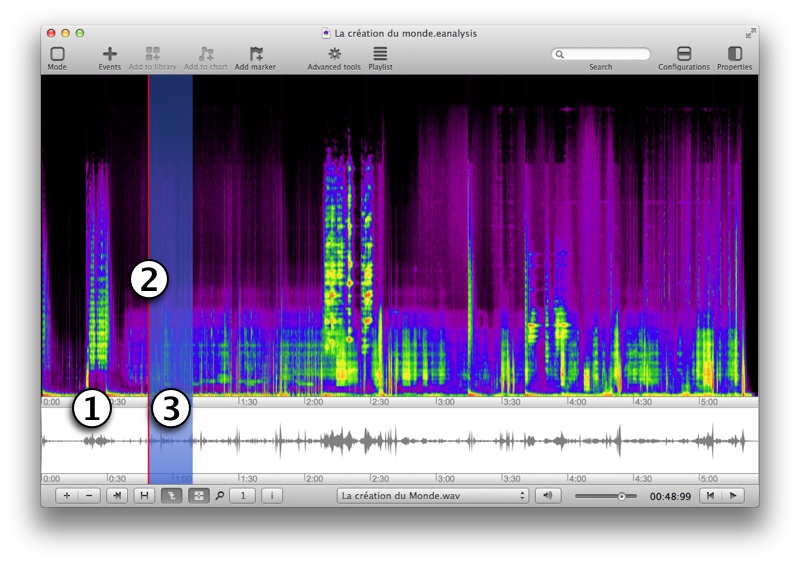The width and height of the screenshot is (800, 564).
Task: Click the zoom out minus button
Action: [89, 496]
